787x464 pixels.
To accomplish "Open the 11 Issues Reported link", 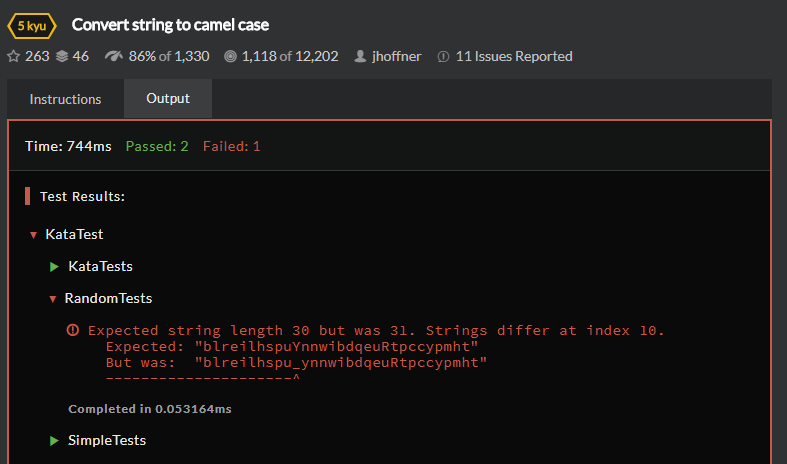I will click(514, 57).
